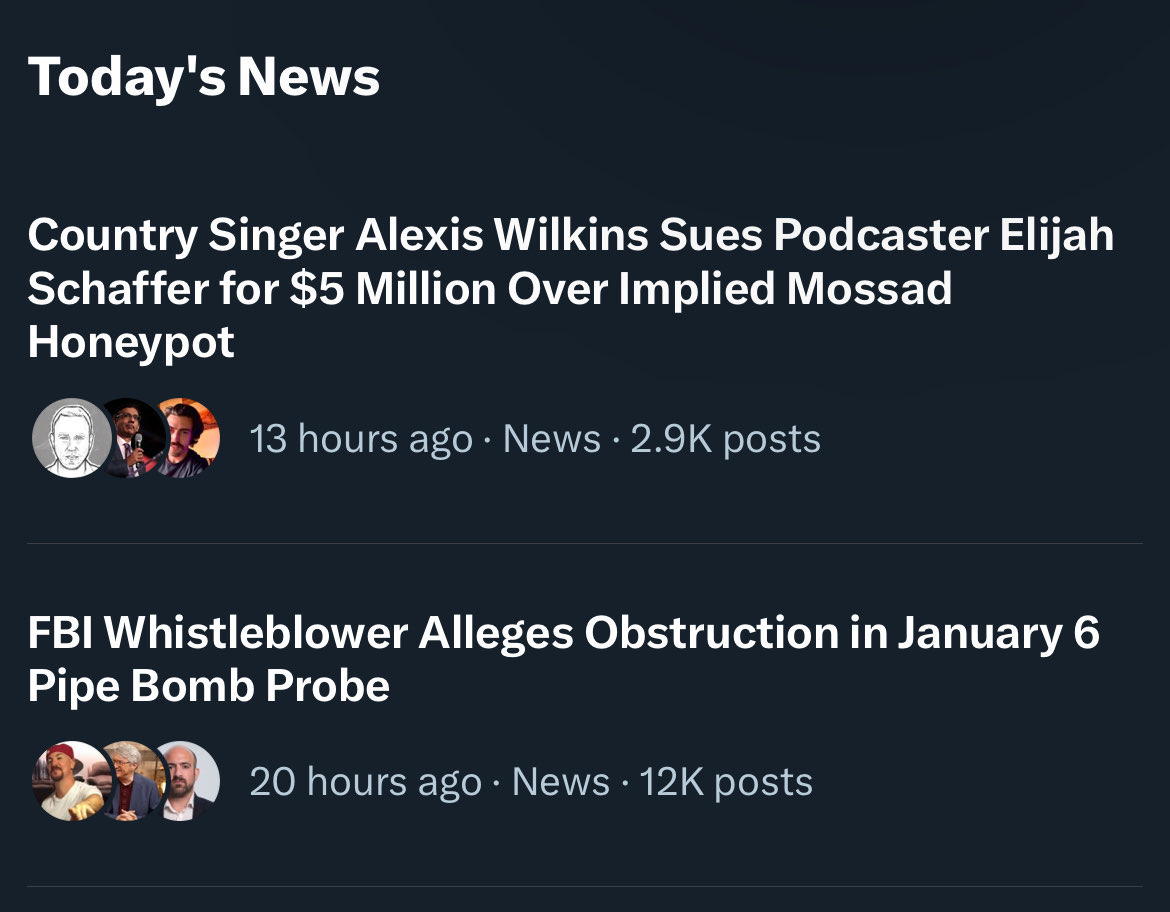
Task: View the "12K posts" count
Action: [726, 781]
